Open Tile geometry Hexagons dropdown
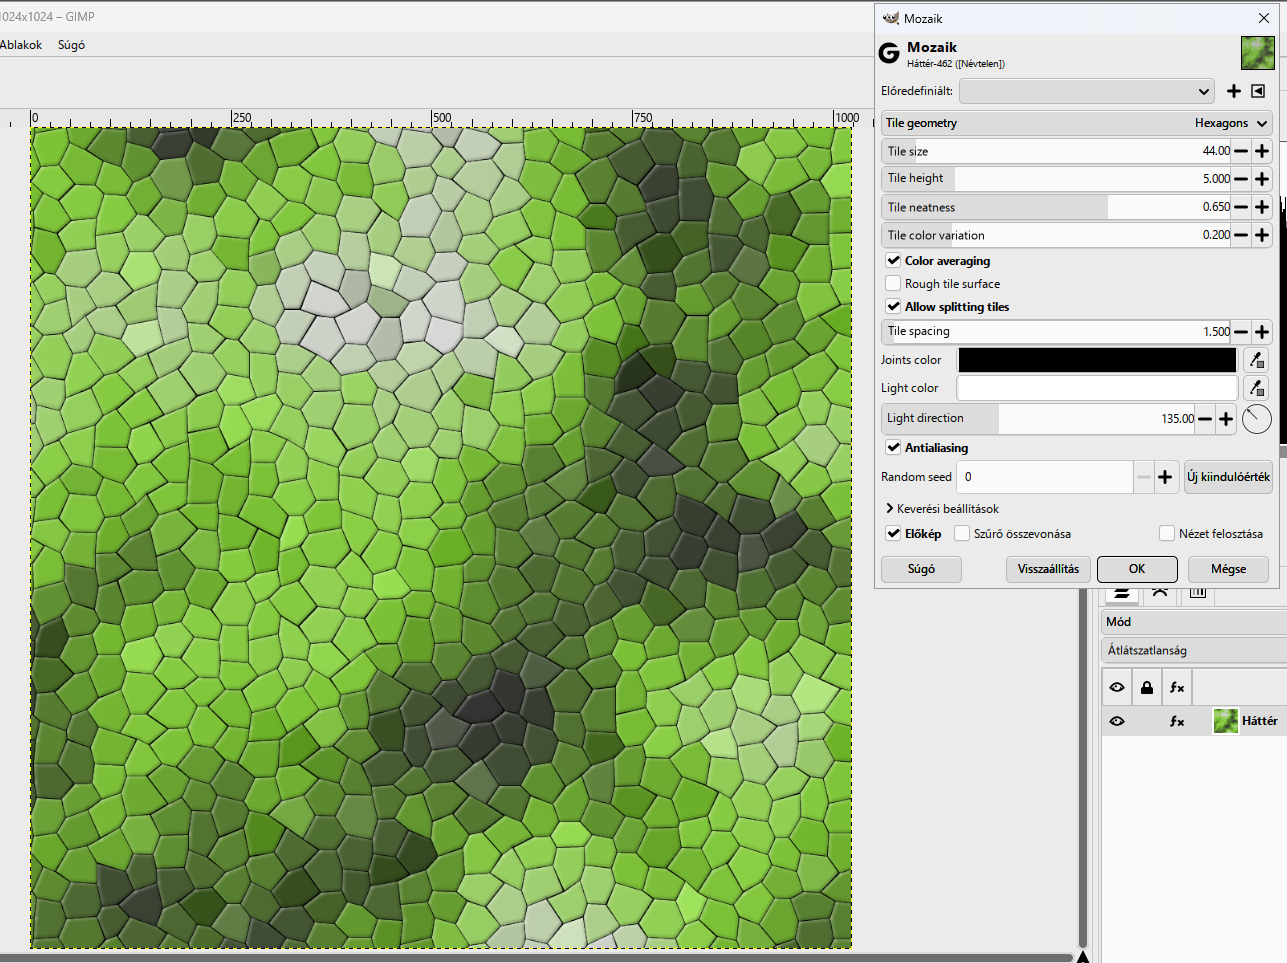This screenshot has height=963, width=1287. tap(1077, 123)
